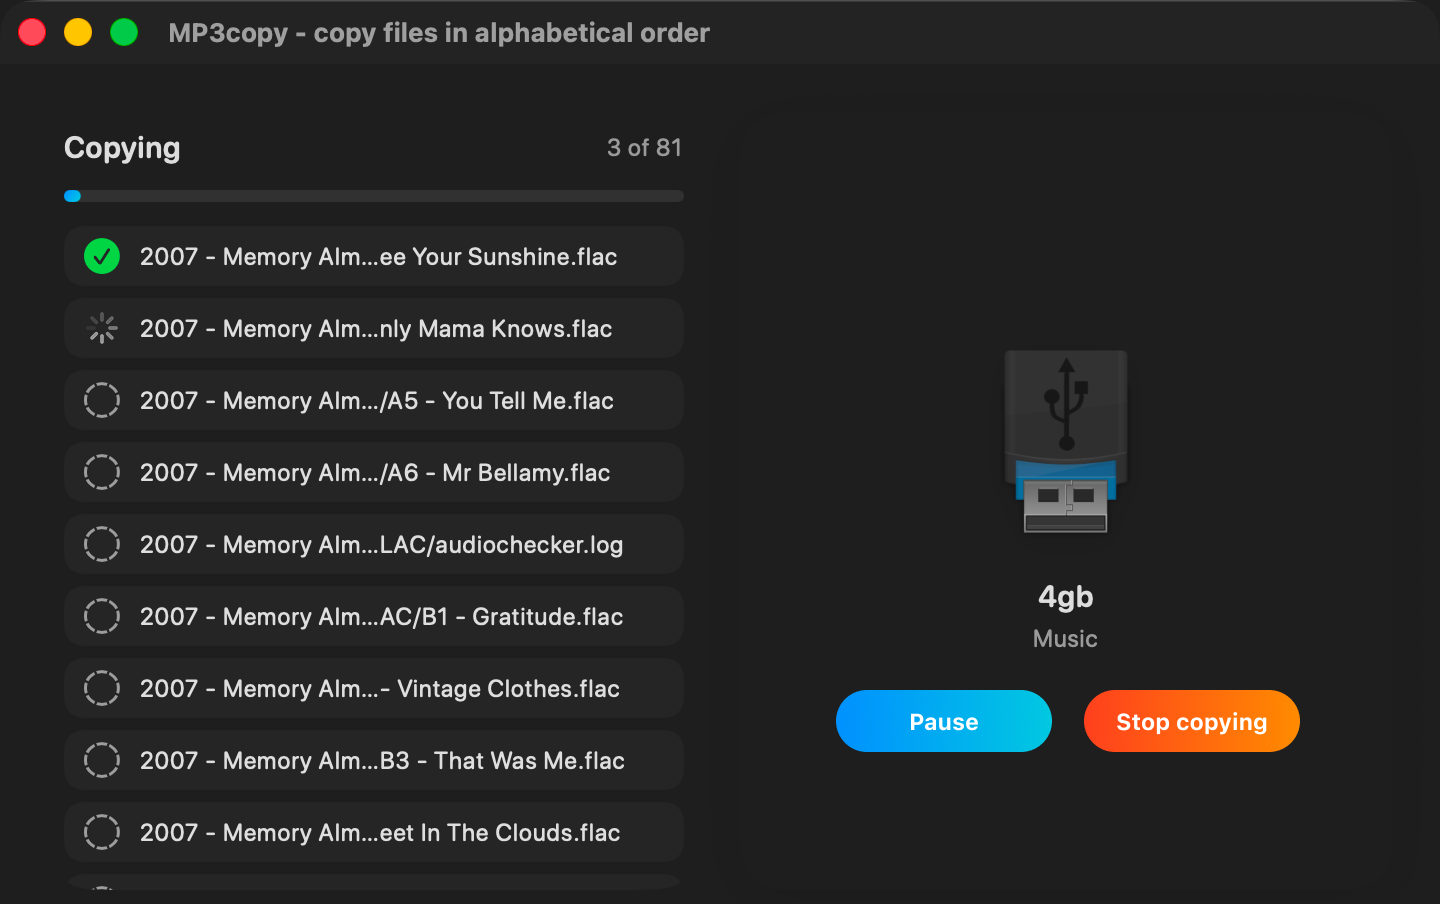Screen dimensions: 1440x904
Task: Click the 4gb drive name
Action: coord(1066,597)
